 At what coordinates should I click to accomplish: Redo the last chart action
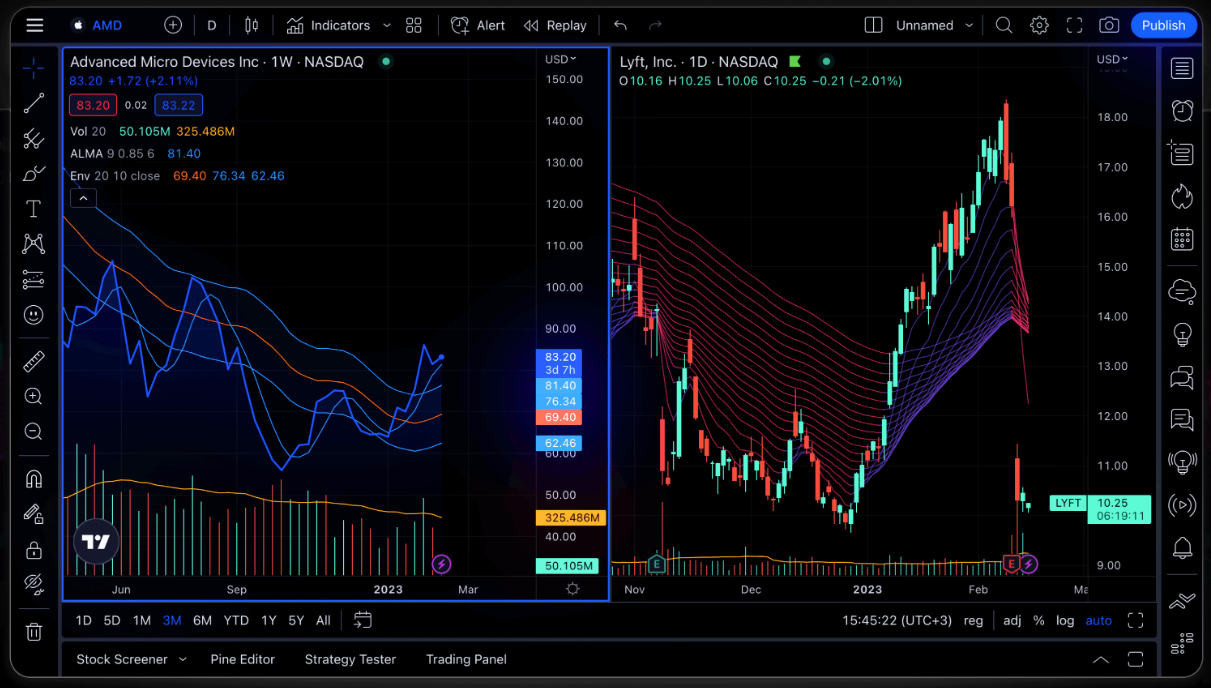(x=655, y=25)
